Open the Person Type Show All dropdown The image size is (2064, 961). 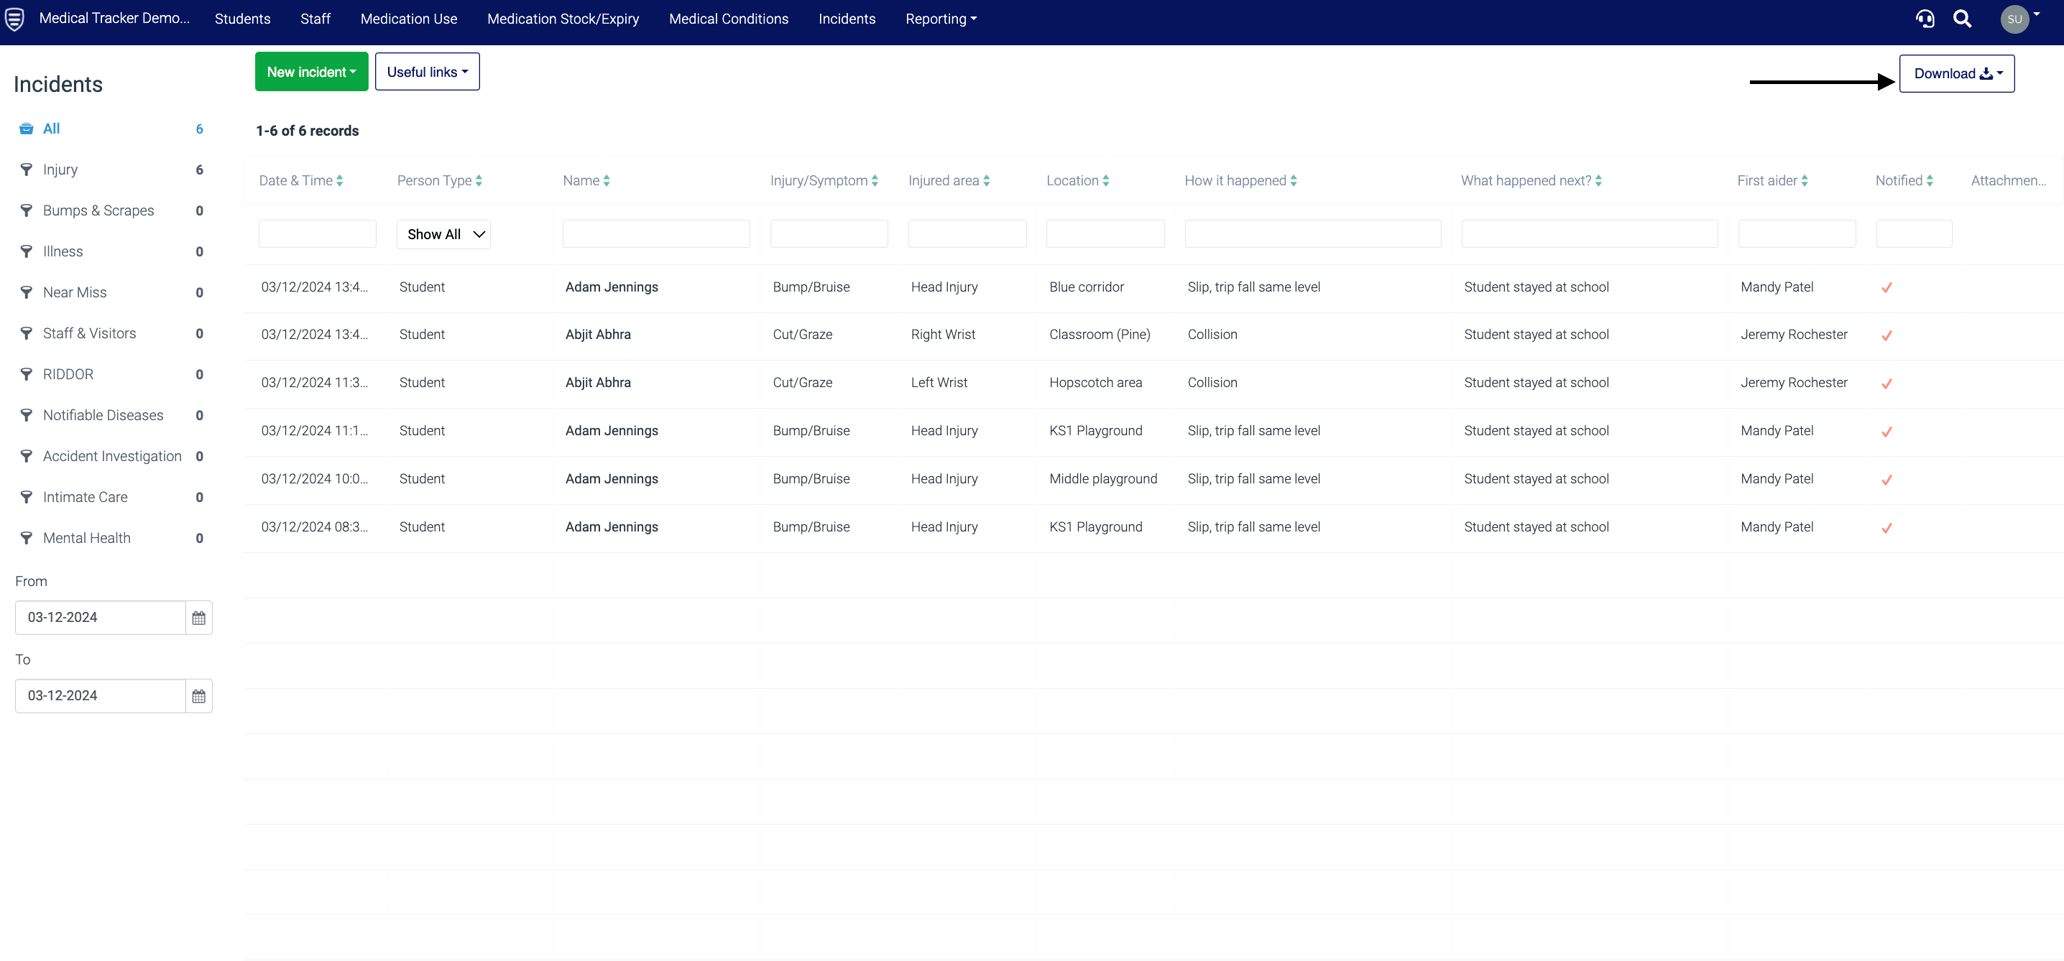pos(443,234)
